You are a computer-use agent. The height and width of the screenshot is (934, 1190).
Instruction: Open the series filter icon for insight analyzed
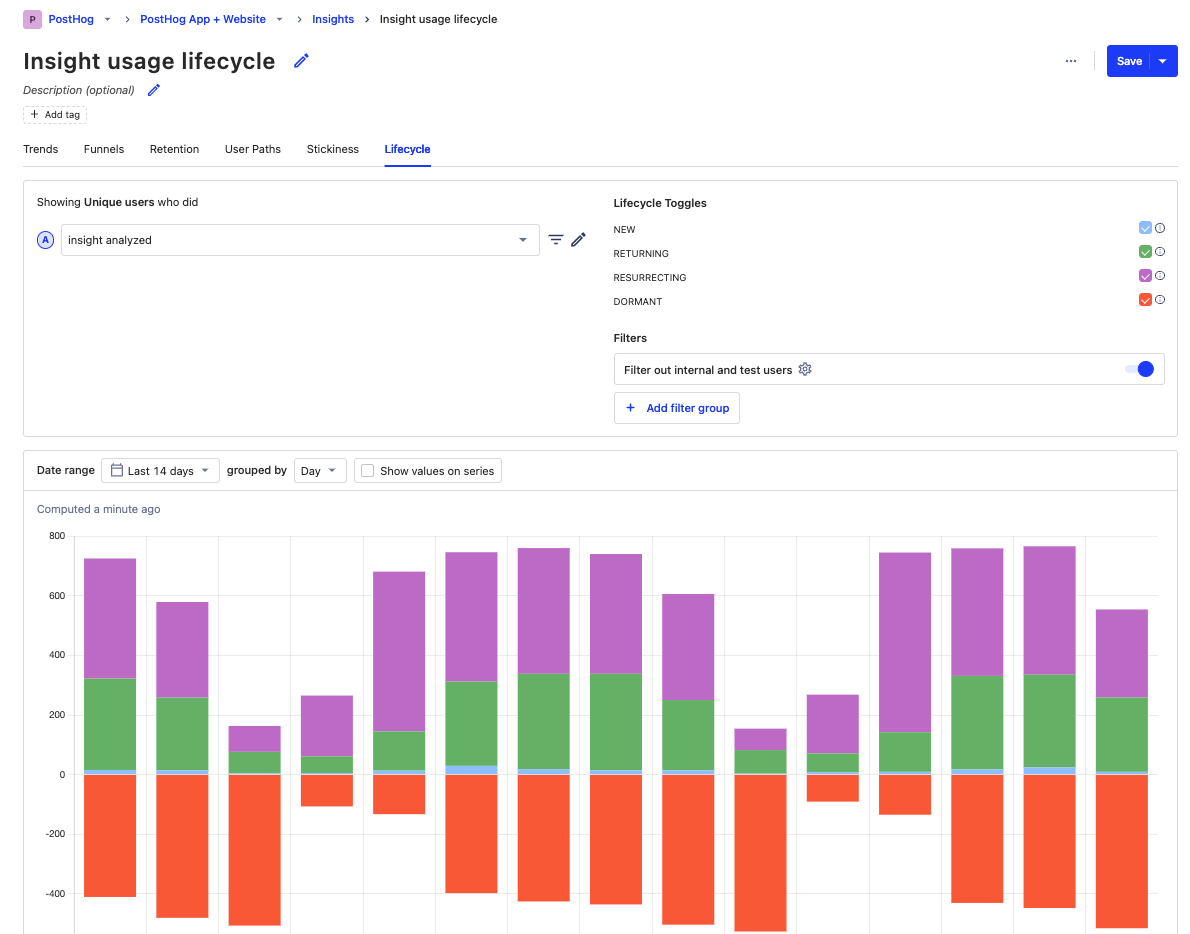(x=556, y=240)
